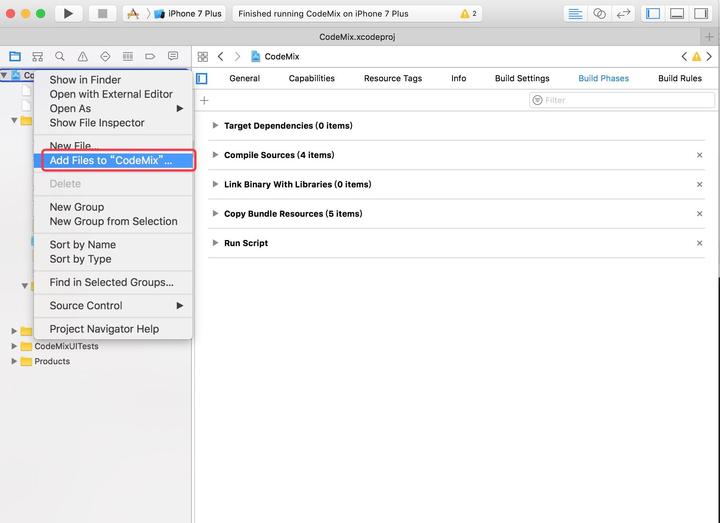Switch to Assistant editor
Image resolution: width=720 pixels, height=523 pixels.
tap(599, 14)
